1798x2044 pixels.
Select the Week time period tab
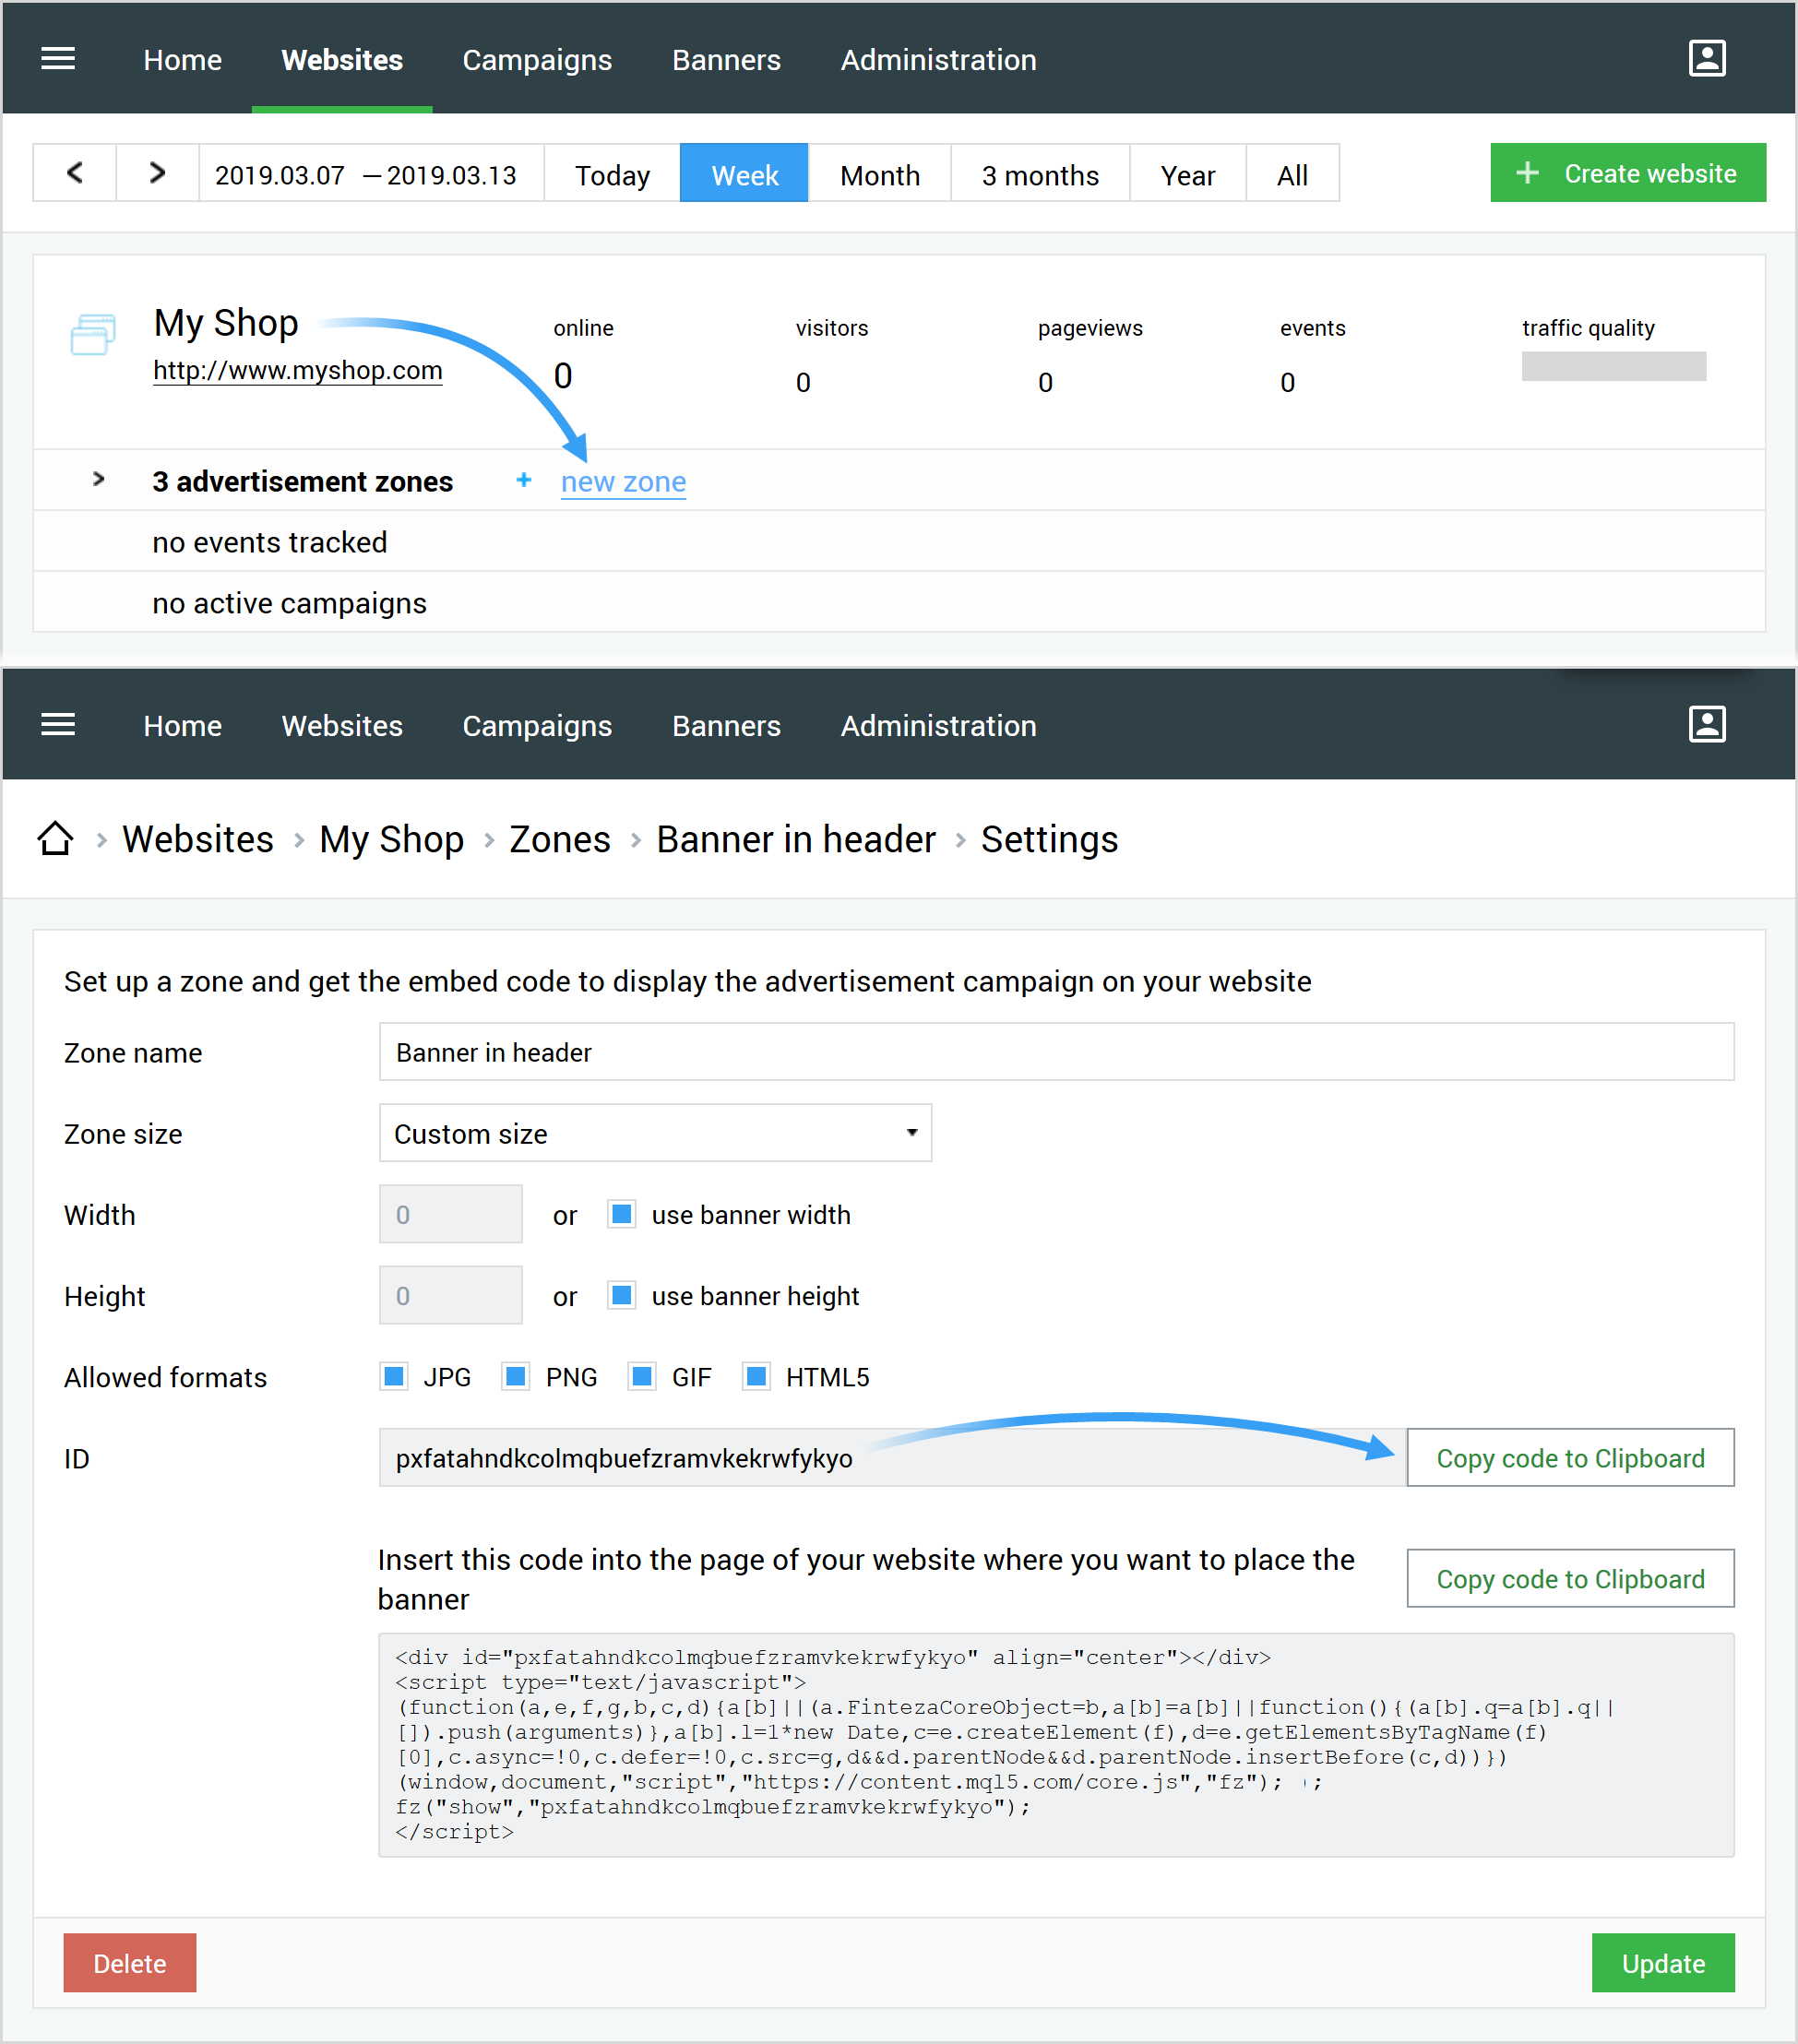[x=744, y=173]
